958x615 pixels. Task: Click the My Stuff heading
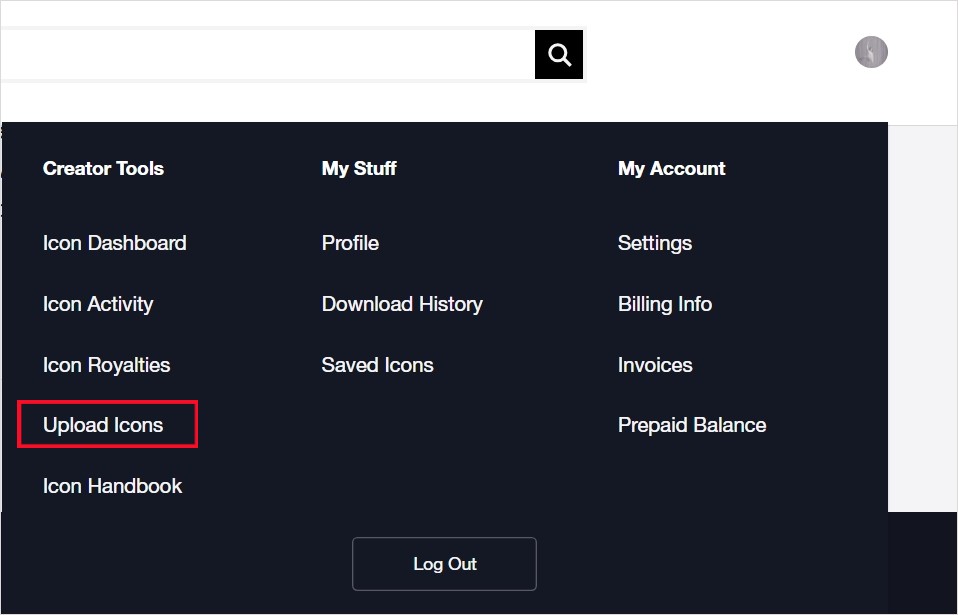pyautogui.click(x=359, y=169)
